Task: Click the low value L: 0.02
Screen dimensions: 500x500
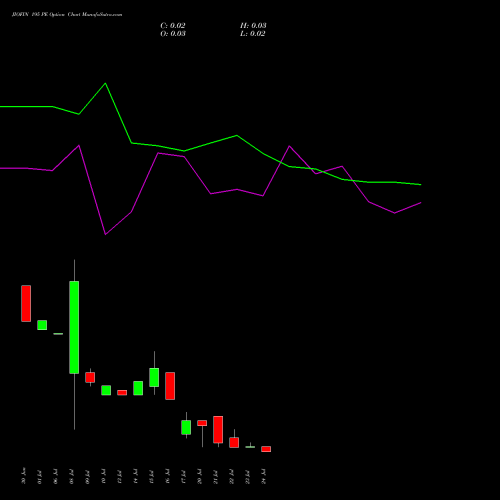Action: point(253,34)
